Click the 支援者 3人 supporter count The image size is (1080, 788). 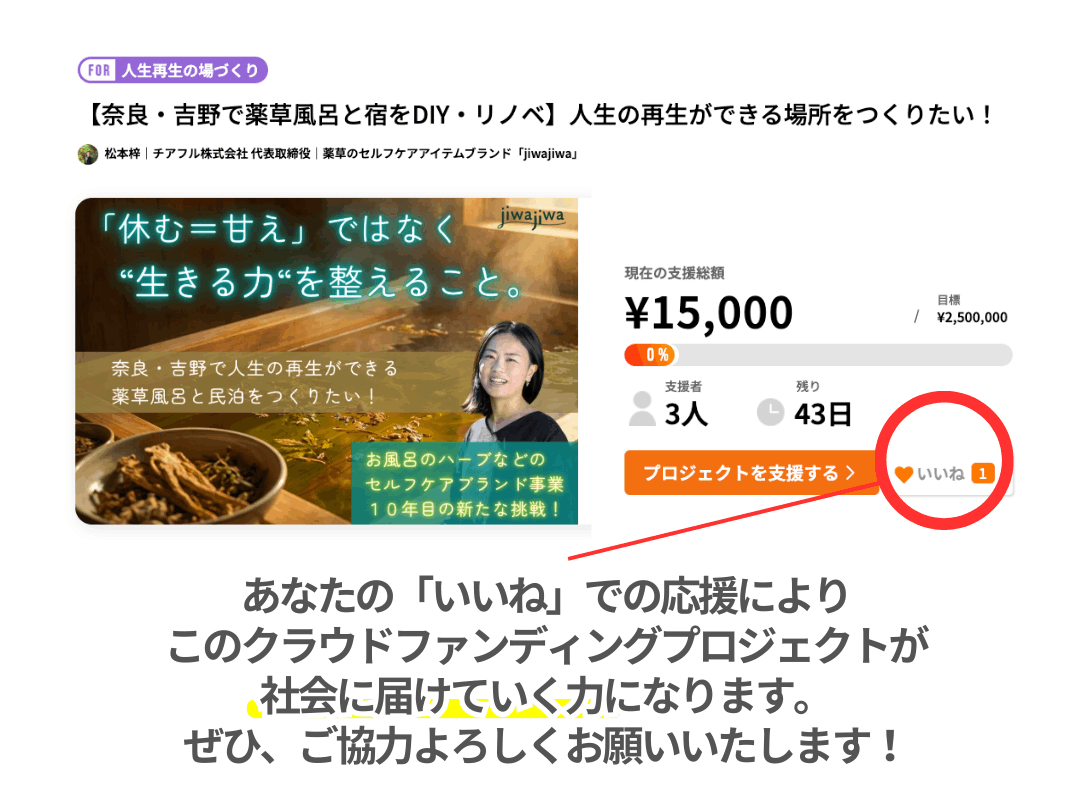tap(685, 405)
